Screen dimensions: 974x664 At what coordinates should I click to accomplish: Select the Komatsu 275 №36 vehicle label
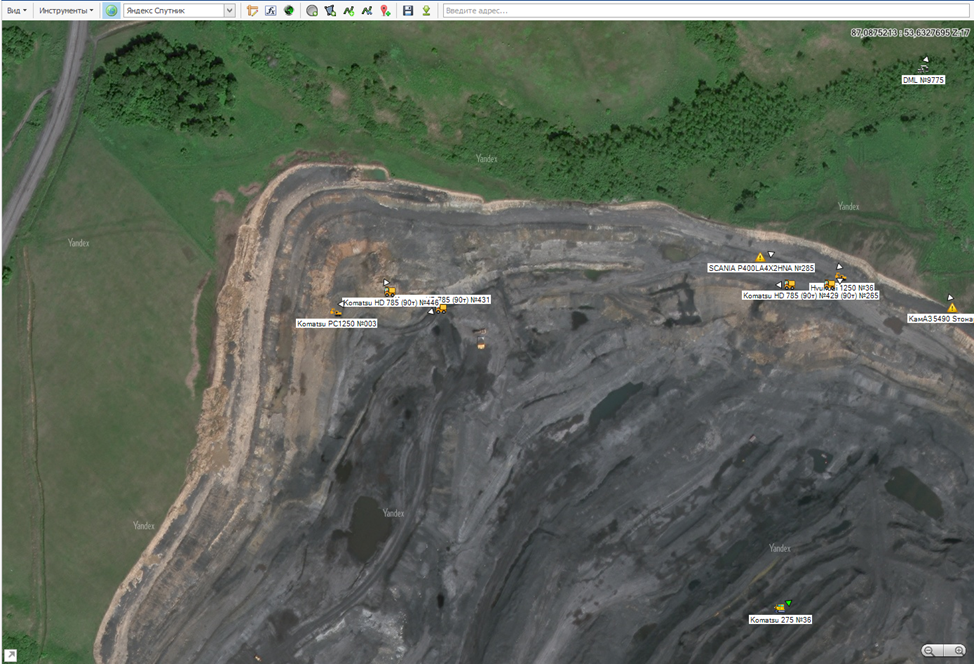coord(780,620)
